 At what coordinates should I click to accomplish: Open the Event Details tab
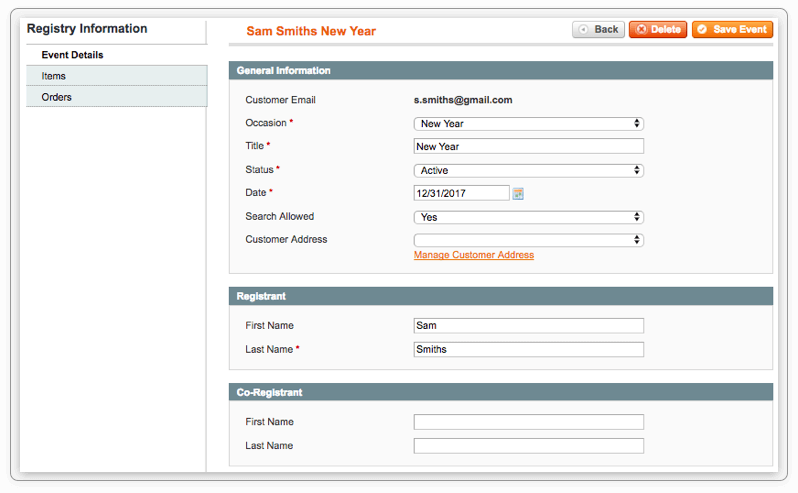coord(117,55)
